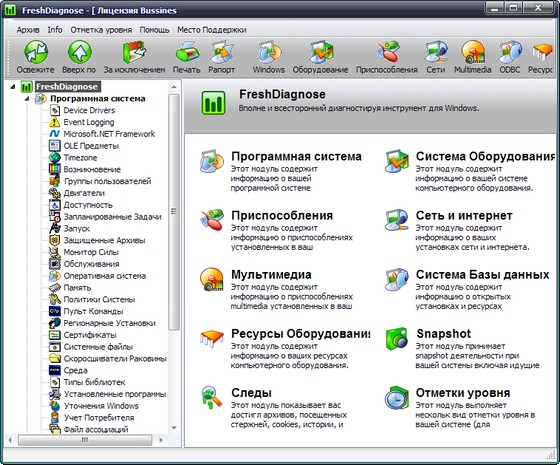Click the Snapshot heading link
The image size is (560, 465).
(444, 334)
